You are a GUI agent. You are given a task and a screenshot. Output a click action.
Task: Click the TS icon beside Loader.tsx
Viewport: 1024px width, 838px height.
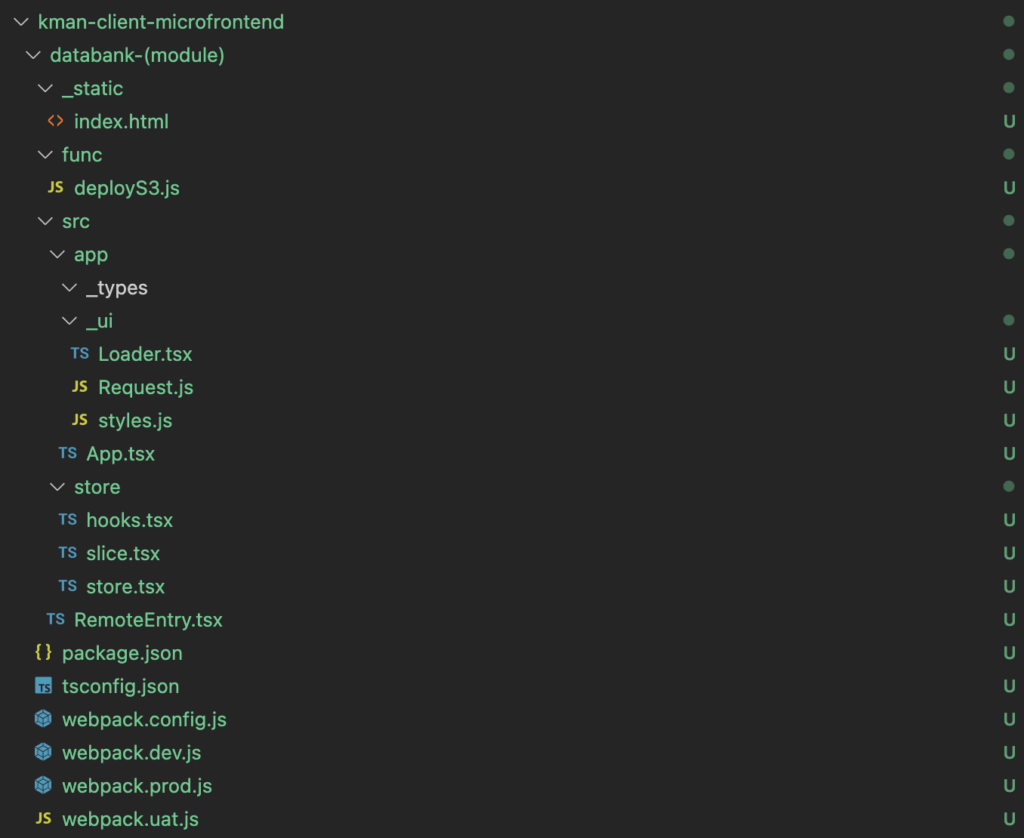[80, 354]
